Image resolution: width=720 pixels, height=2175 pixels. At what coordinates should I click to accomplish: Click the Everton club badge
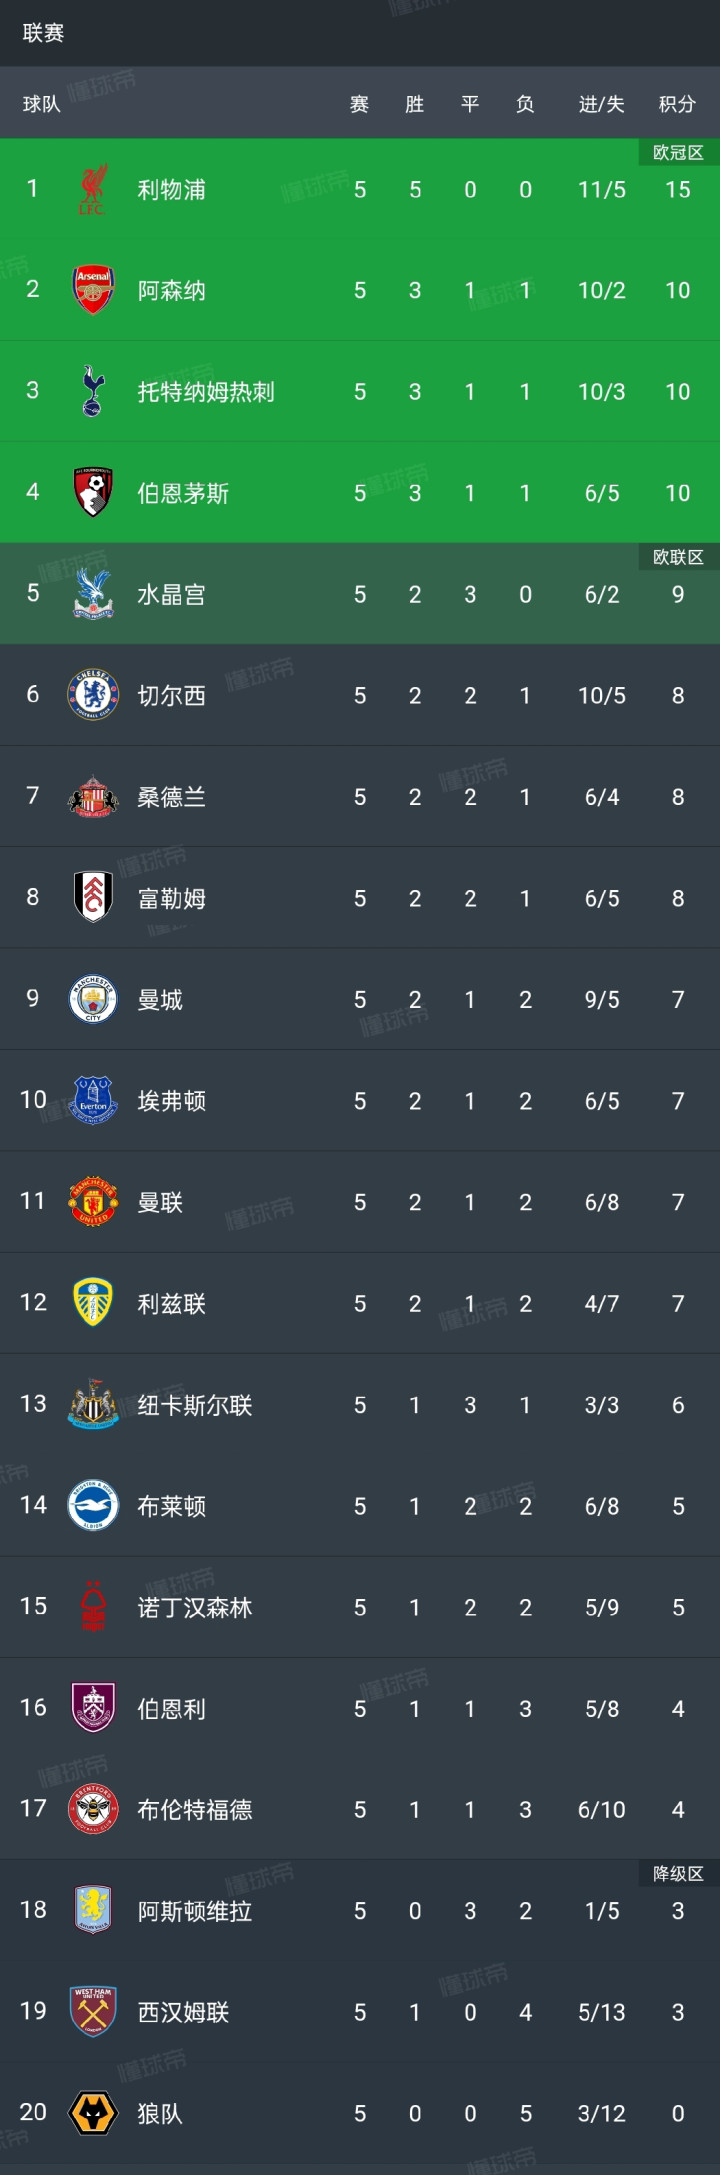click(x=93, y=1100)
